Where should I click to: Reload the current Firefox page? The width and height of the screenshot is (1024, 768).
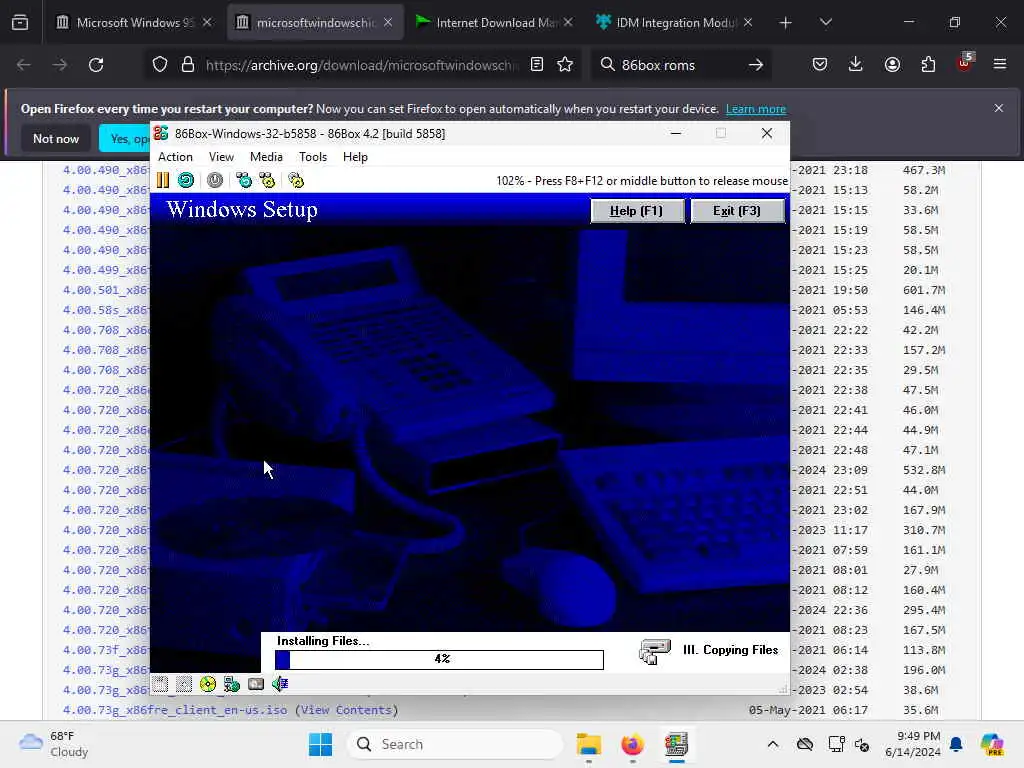(96, 65)
